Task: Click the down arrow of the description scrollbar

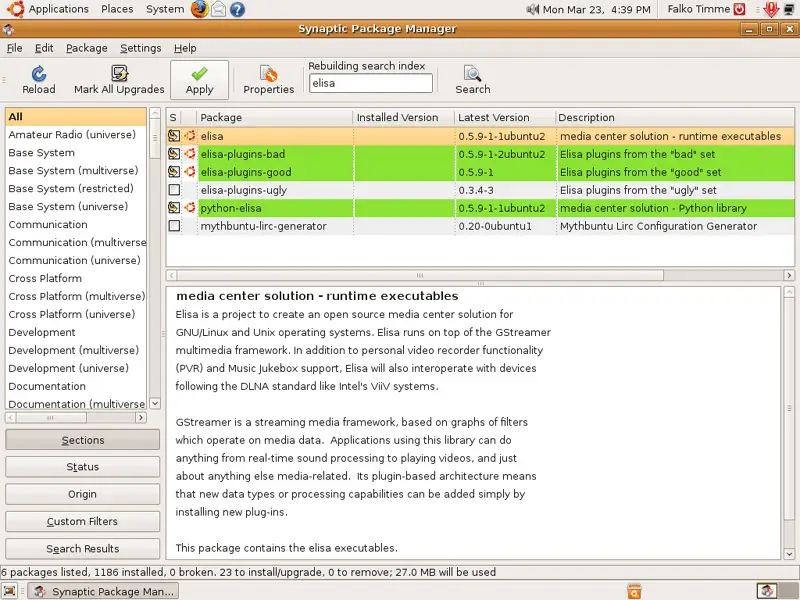Action: point(789,554)
